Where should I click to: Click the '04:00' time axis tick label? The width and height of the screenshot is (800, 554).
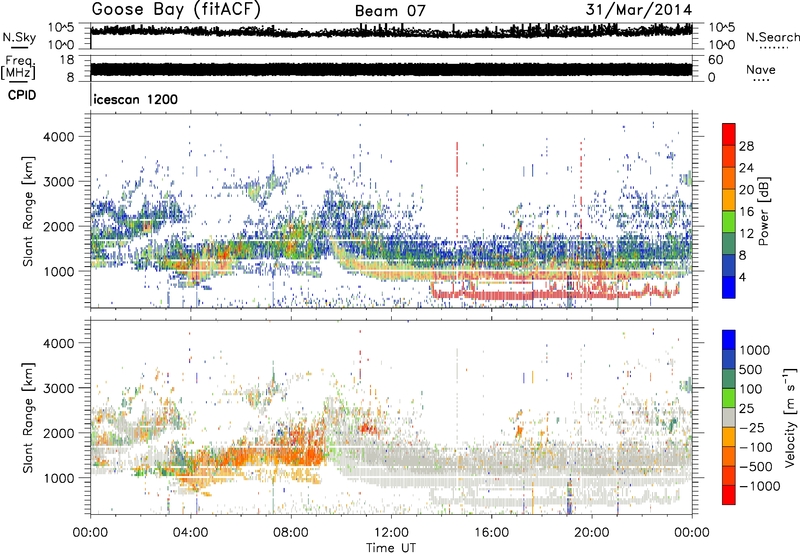(x=191, y=532)
